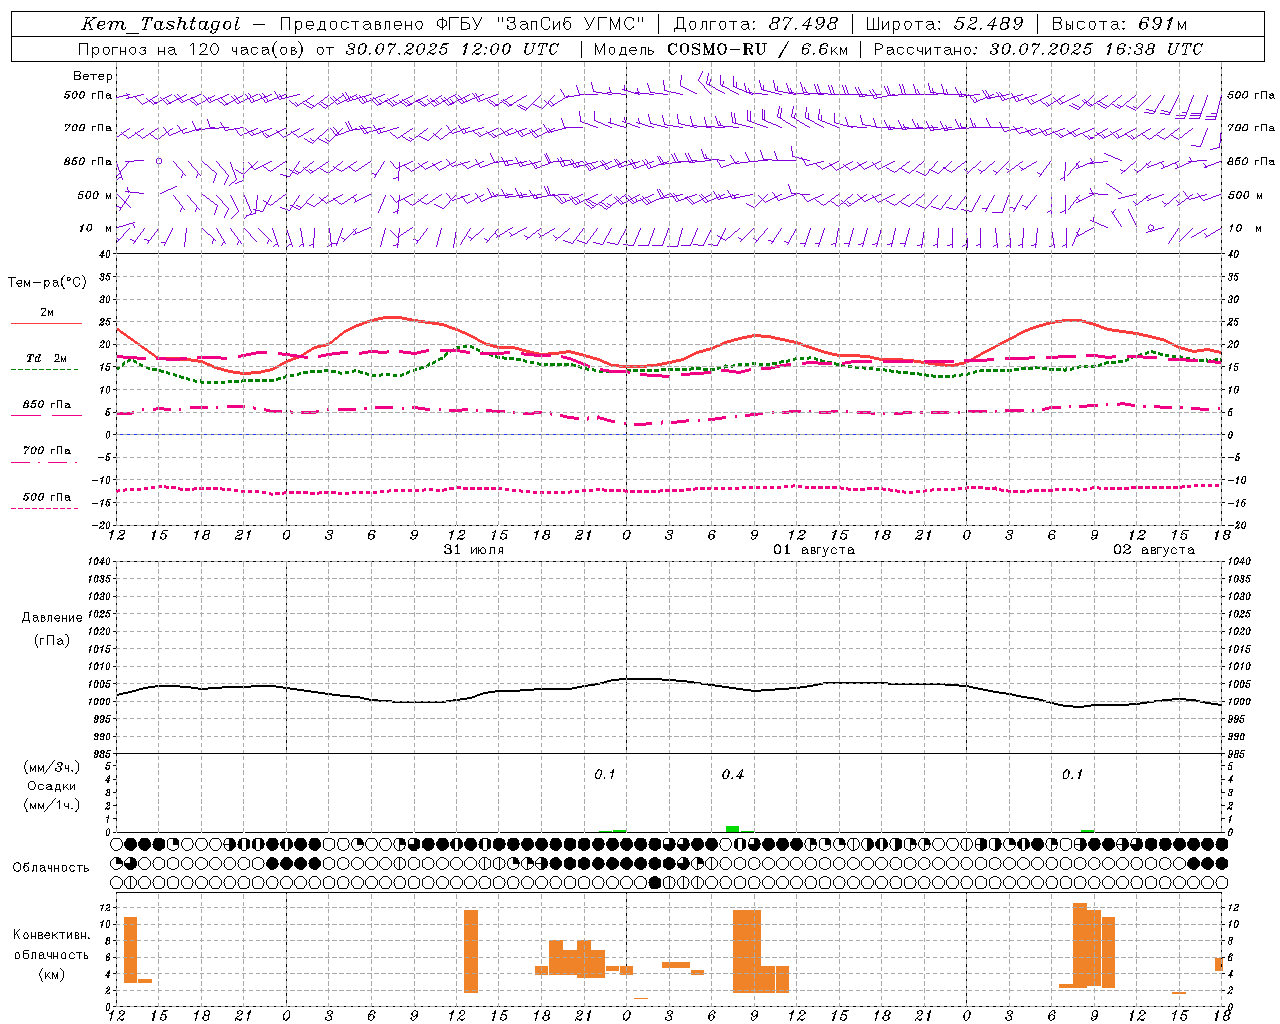
Task: Click the "Давление" pressure panel label
Action: point(52,618)
